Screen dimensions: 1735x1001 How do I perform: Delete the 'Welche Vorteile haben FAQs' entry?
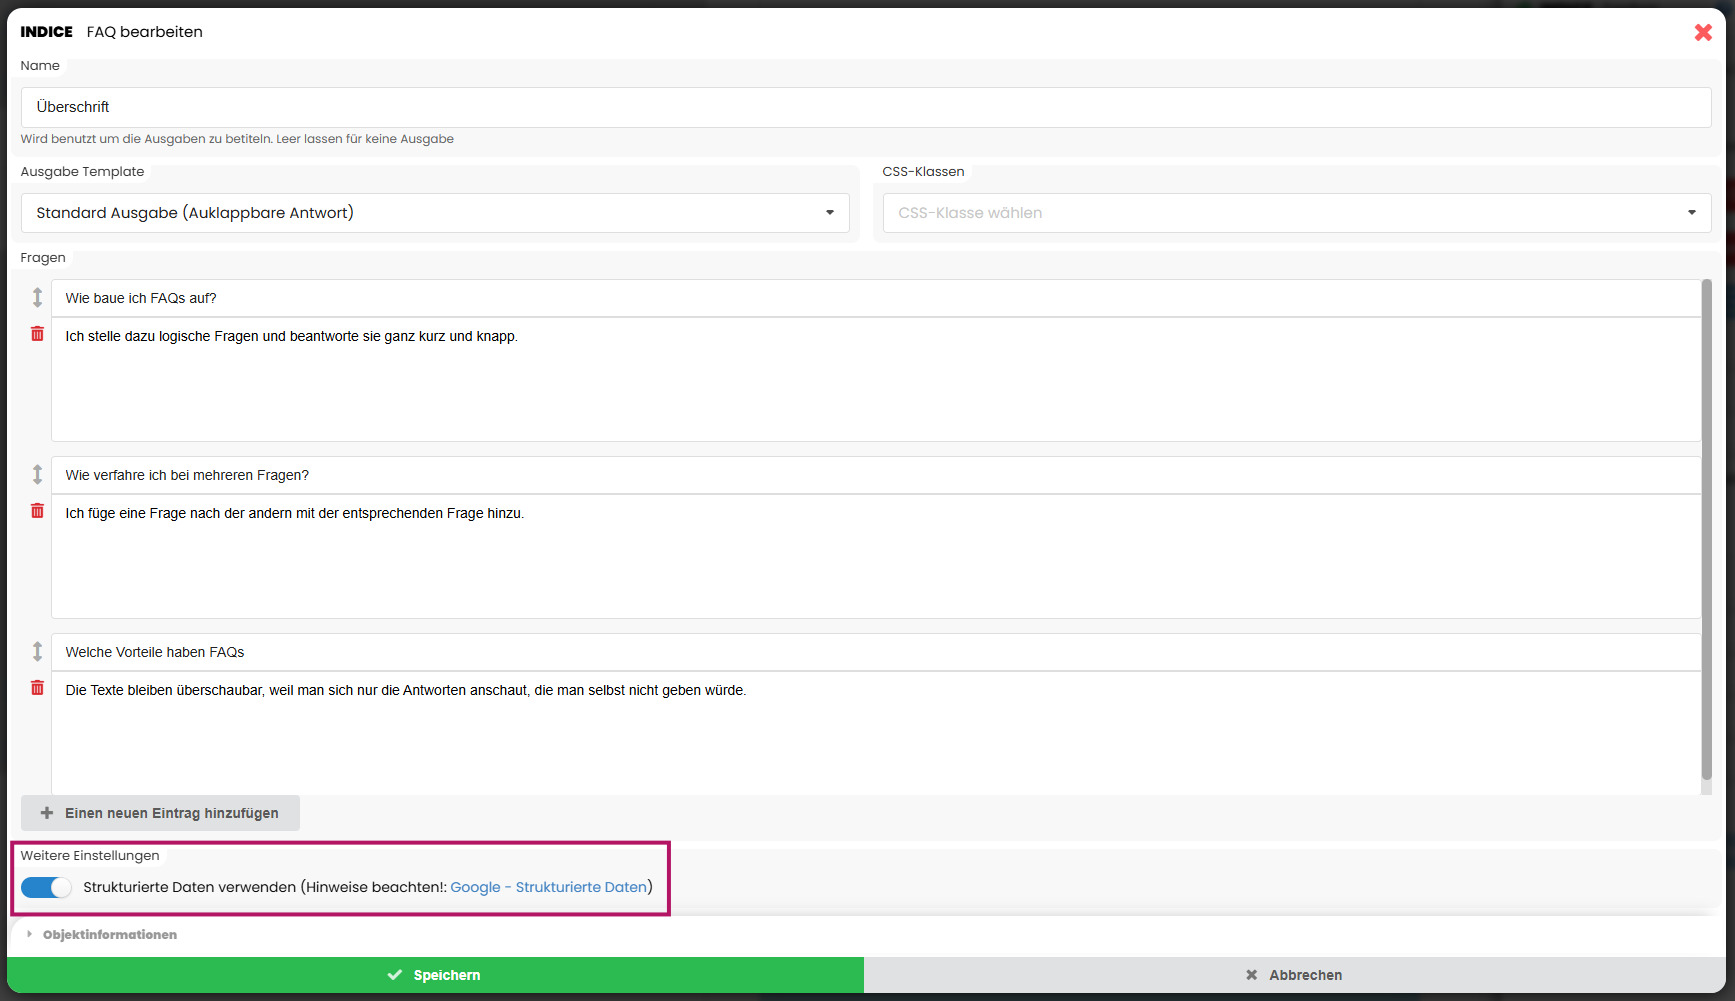37,688
